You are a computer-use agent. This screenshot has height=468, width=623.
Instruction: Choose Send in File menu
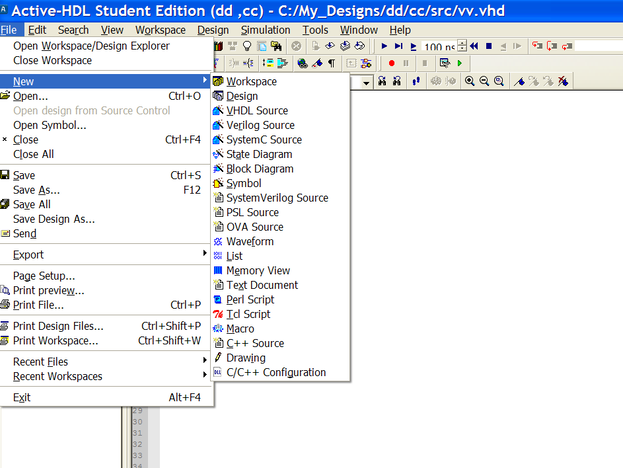pyautogui.click(x=105, y=234)
